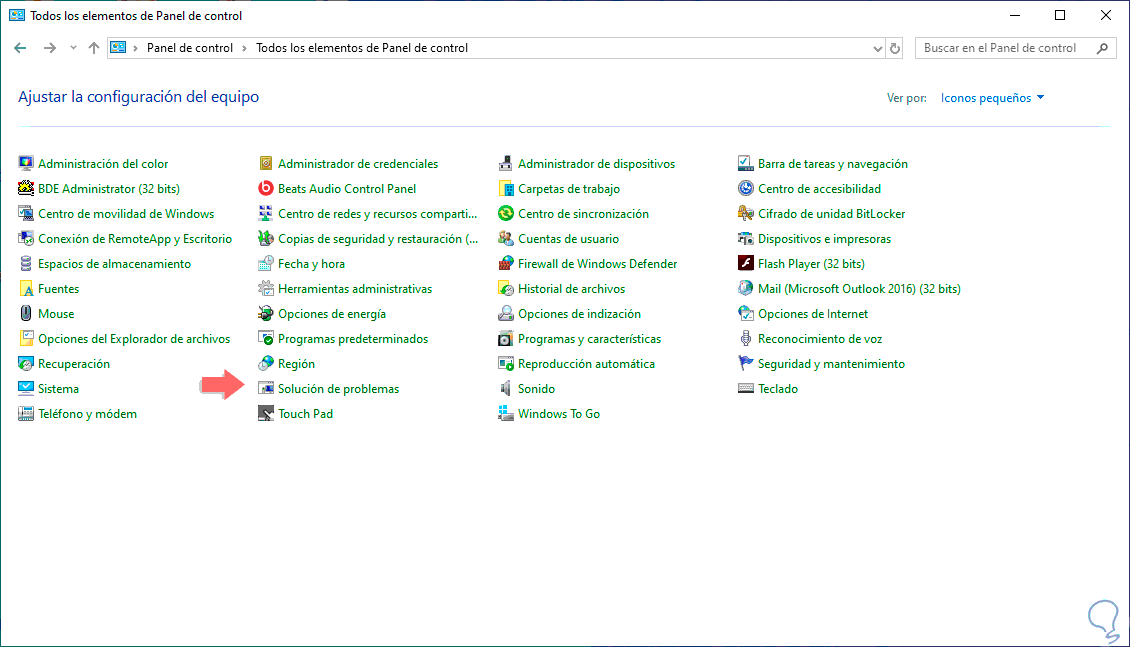The height and width of the screenshot is (647, 1130).
Task: Open the Iconos pequeños view dropdown
Action: (x=992, y=98)
